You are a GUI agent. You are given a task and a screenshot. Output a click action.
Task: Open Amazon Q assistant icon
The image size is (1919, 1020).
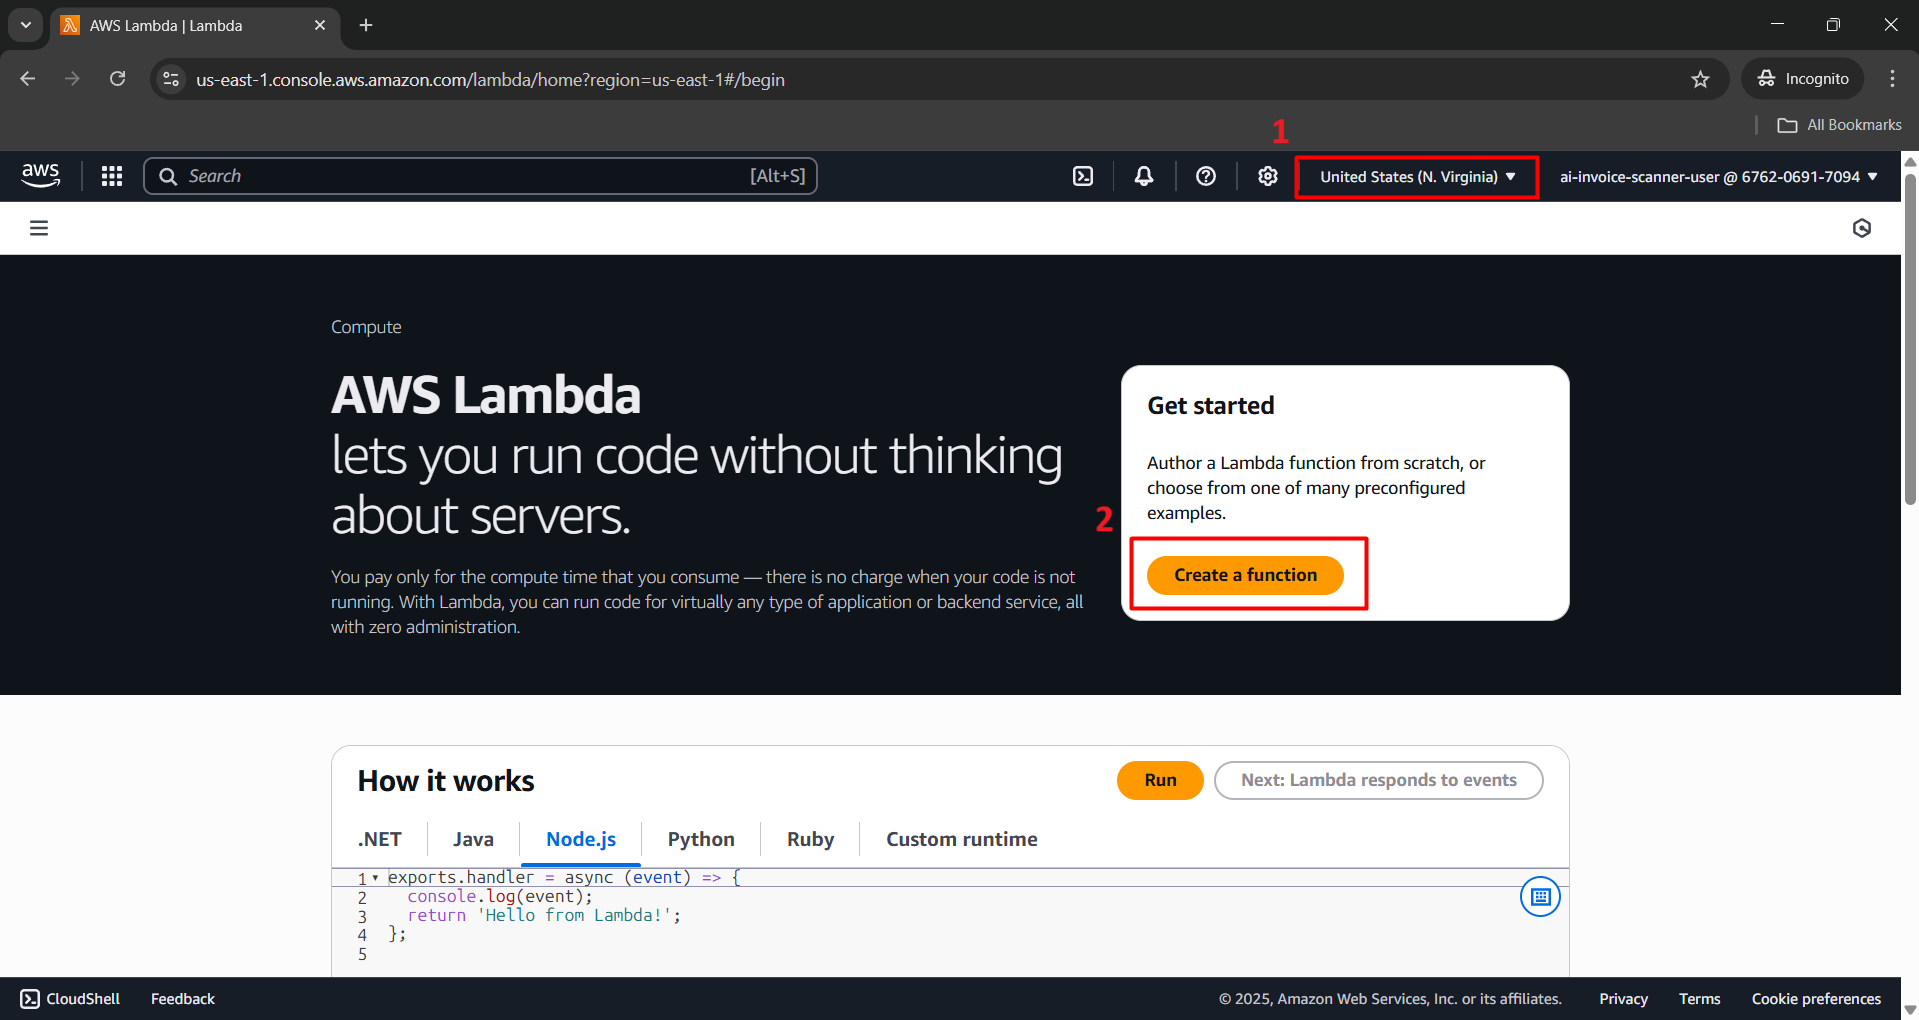(1861, 227)
